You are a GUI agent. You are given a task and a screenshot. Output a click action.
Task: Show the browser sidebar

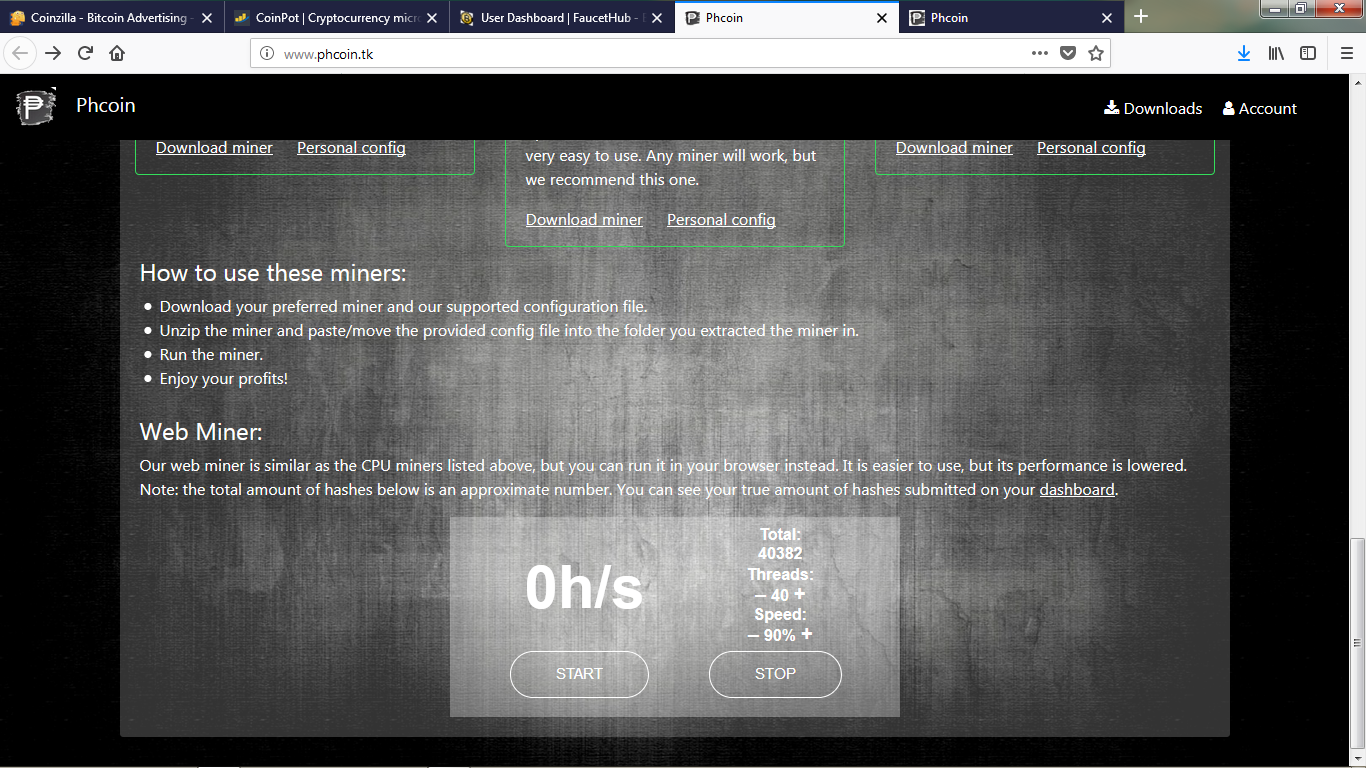1308,54
